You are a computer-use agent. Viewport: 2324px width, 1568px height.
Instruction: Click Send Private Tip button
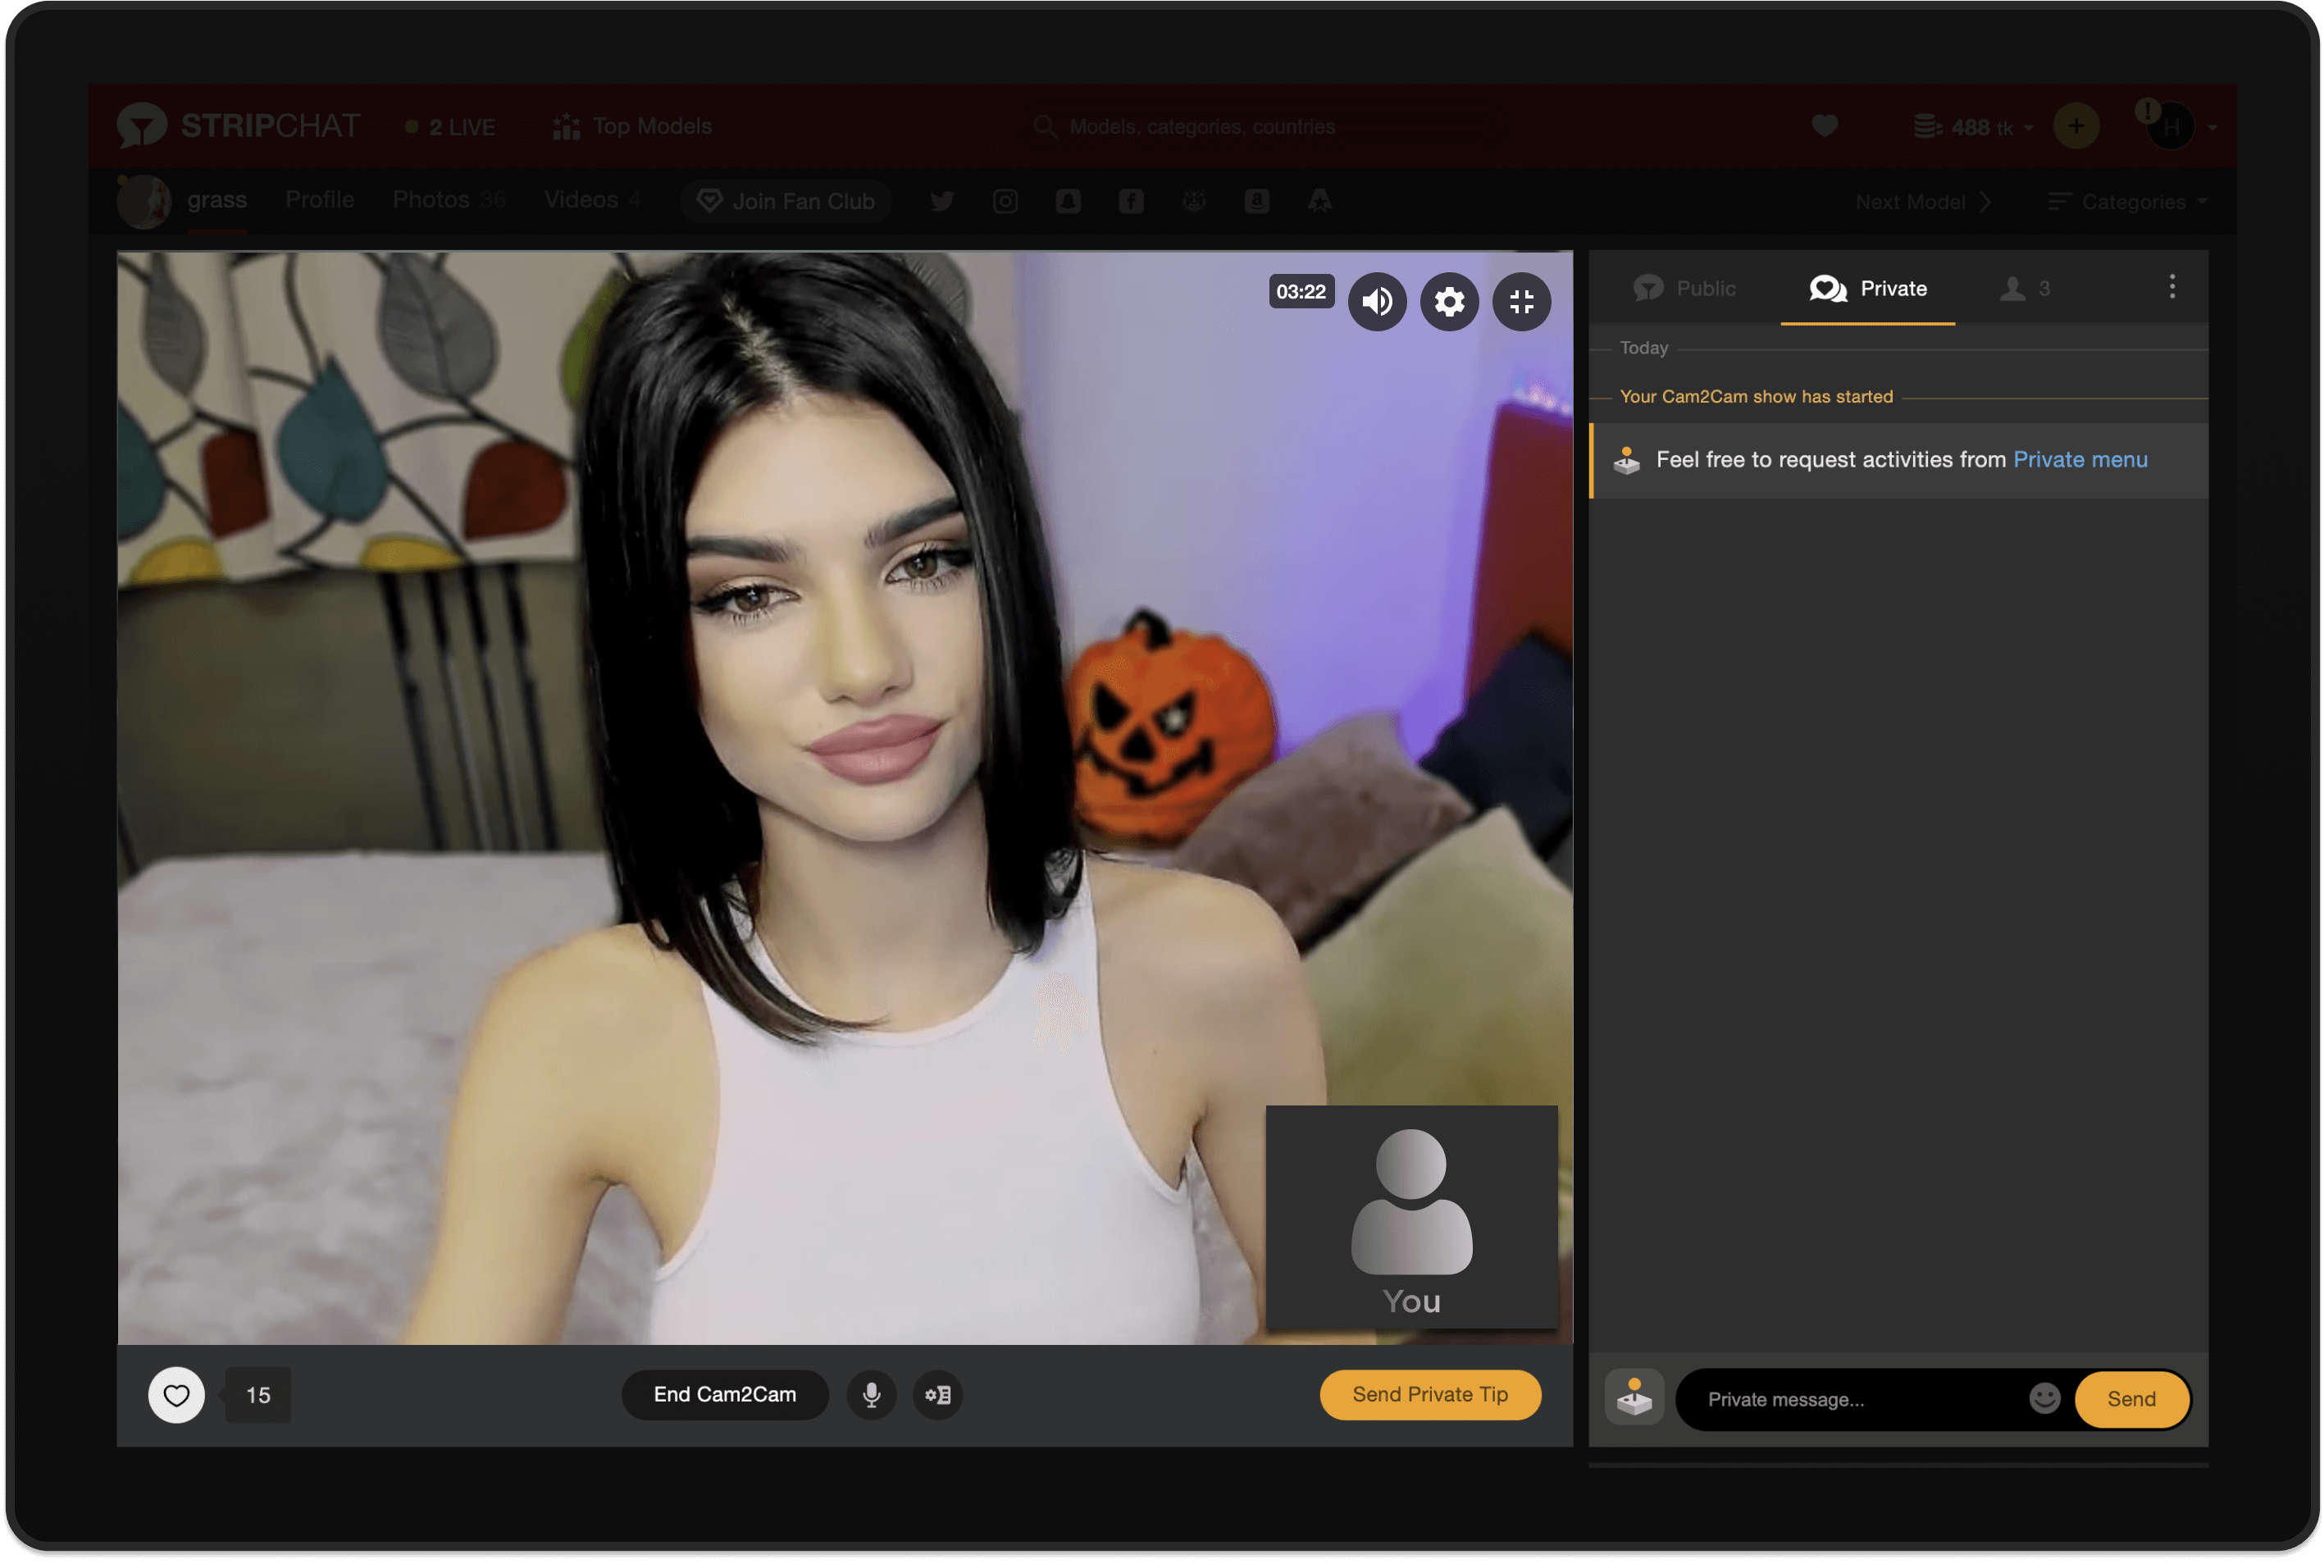1429,1394
